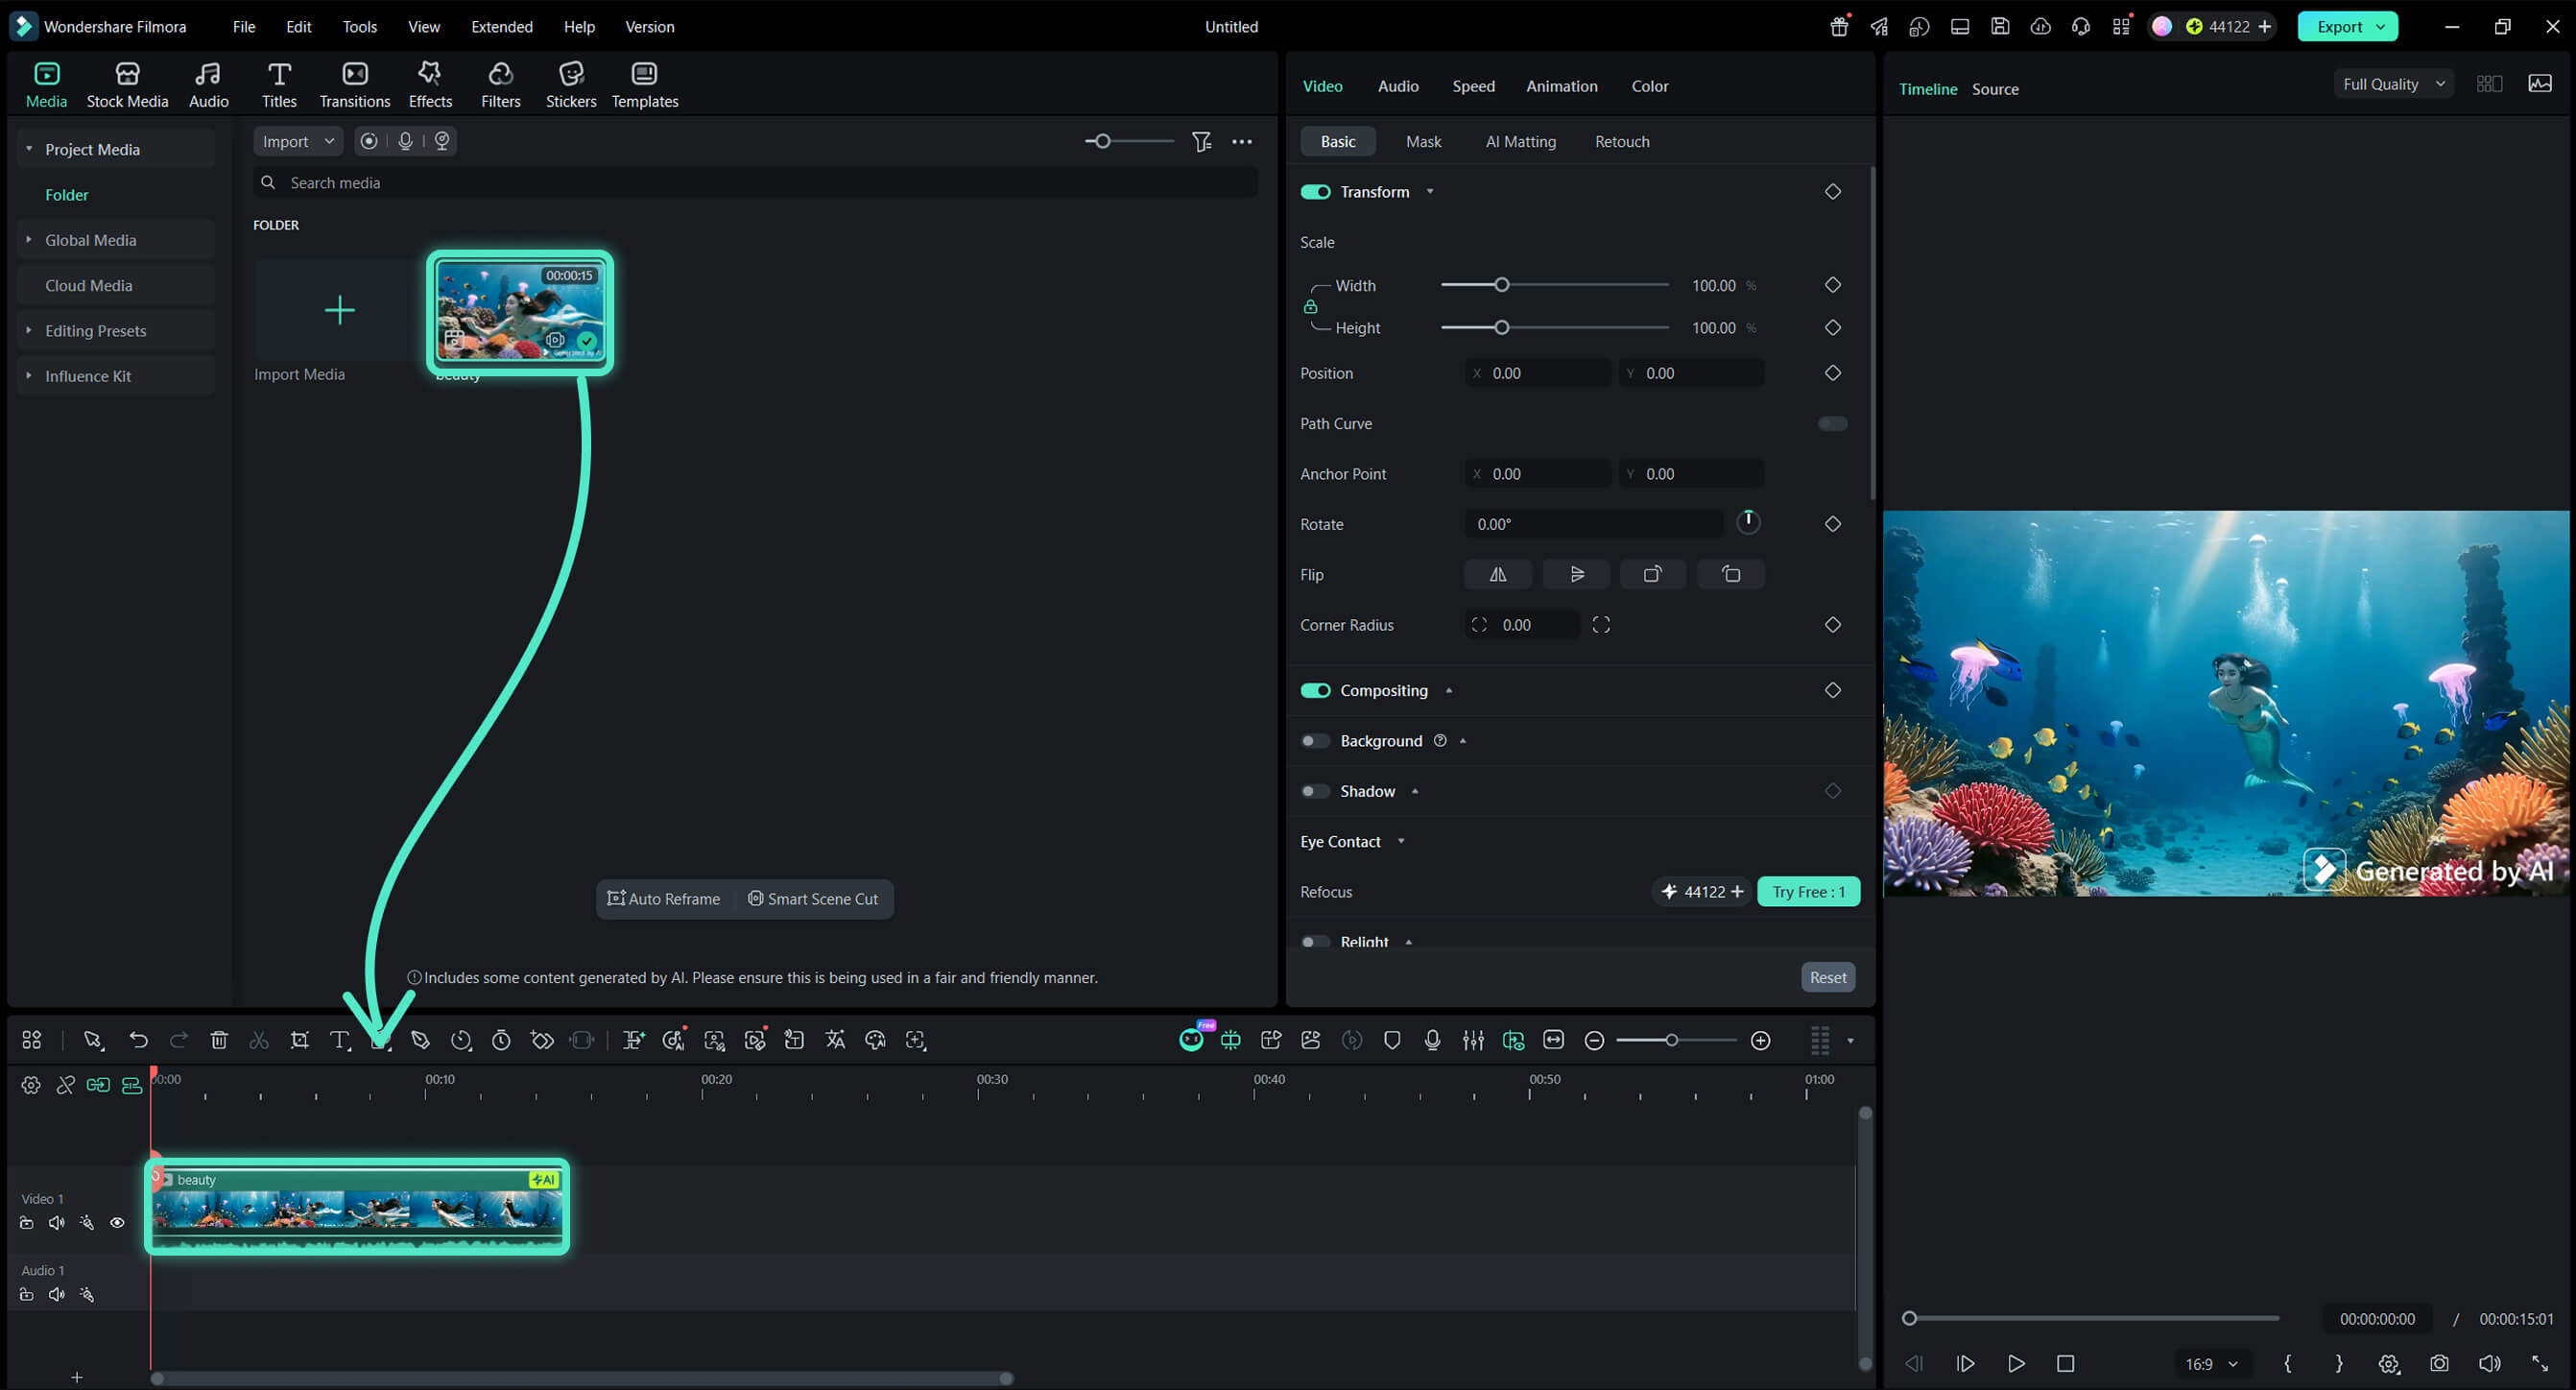Enable the Path Curve toggle
This screenshot has height=1390, width=2576.
coord(1832,424)
